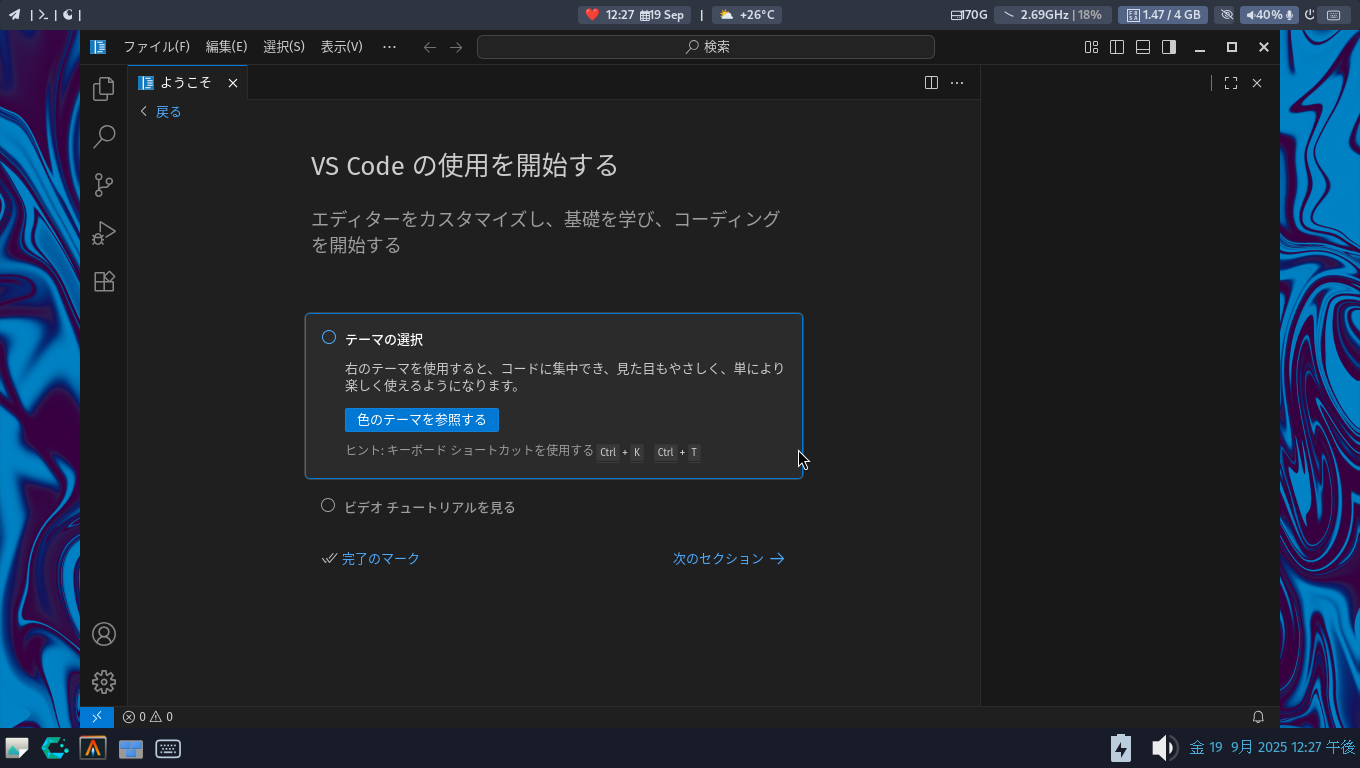Open the Accounts menu in the activity bar

103,634
